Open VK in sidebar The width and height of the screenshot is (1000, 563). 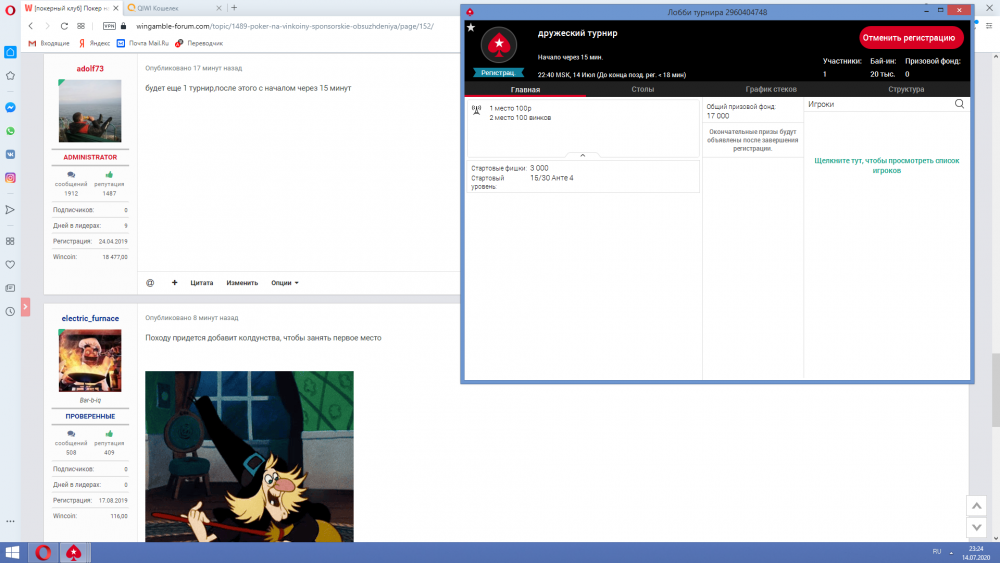[10, 154]
